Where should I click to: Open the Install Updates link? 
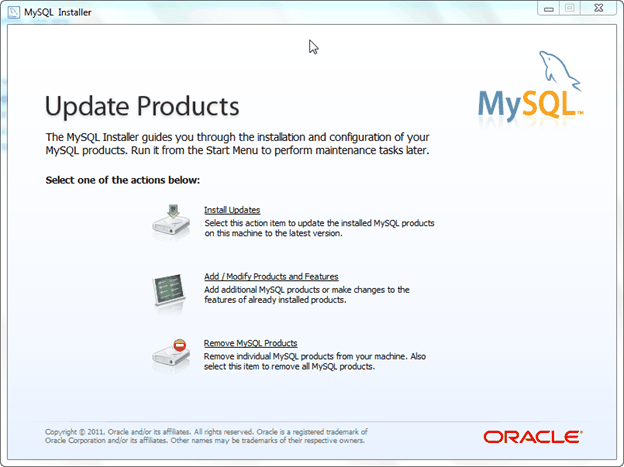[232, 210]
